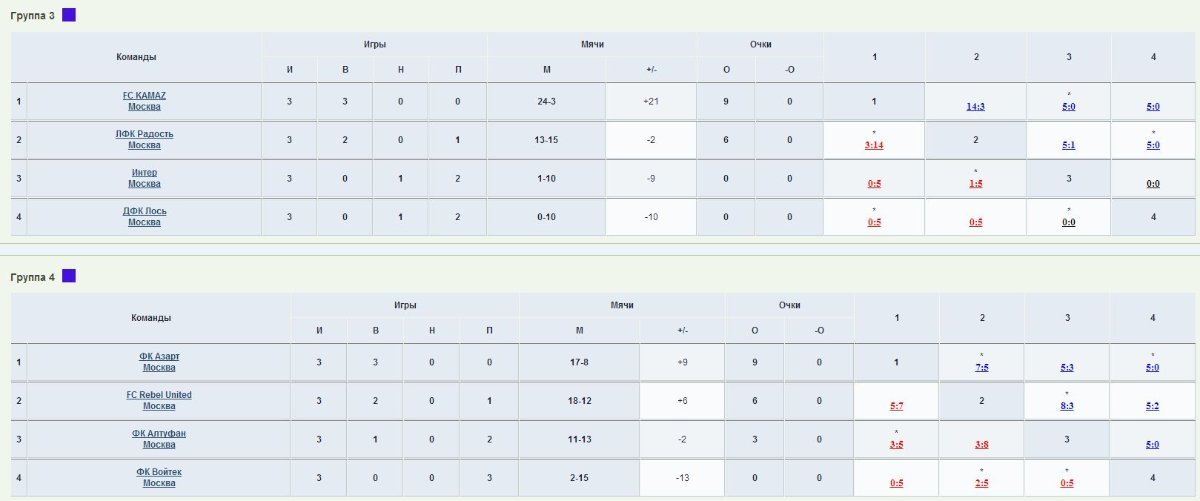Open the red 2:5 match result
The image size is (1200, 501).
coord(982,484)
